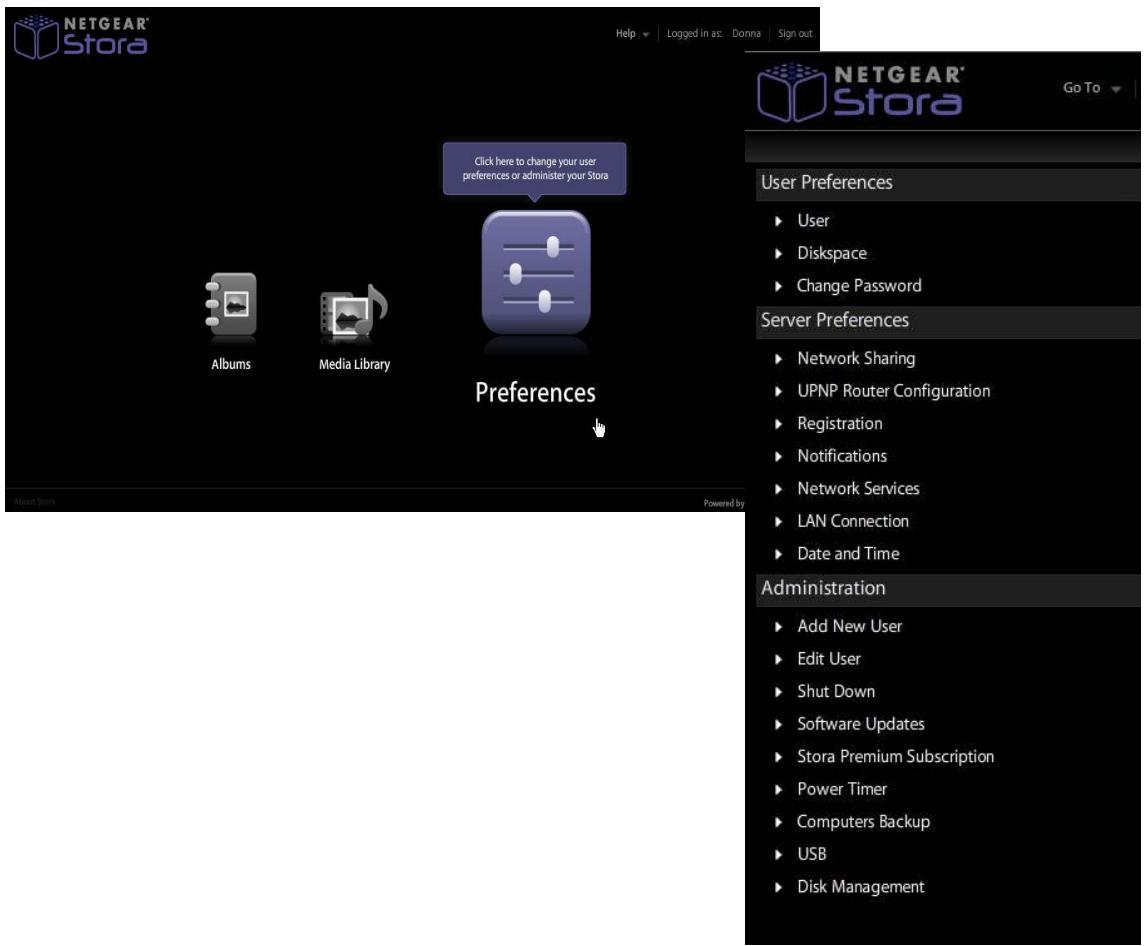
Task: Click the Netgear Stora logo in preferences panel
Action: coord(861,93)
